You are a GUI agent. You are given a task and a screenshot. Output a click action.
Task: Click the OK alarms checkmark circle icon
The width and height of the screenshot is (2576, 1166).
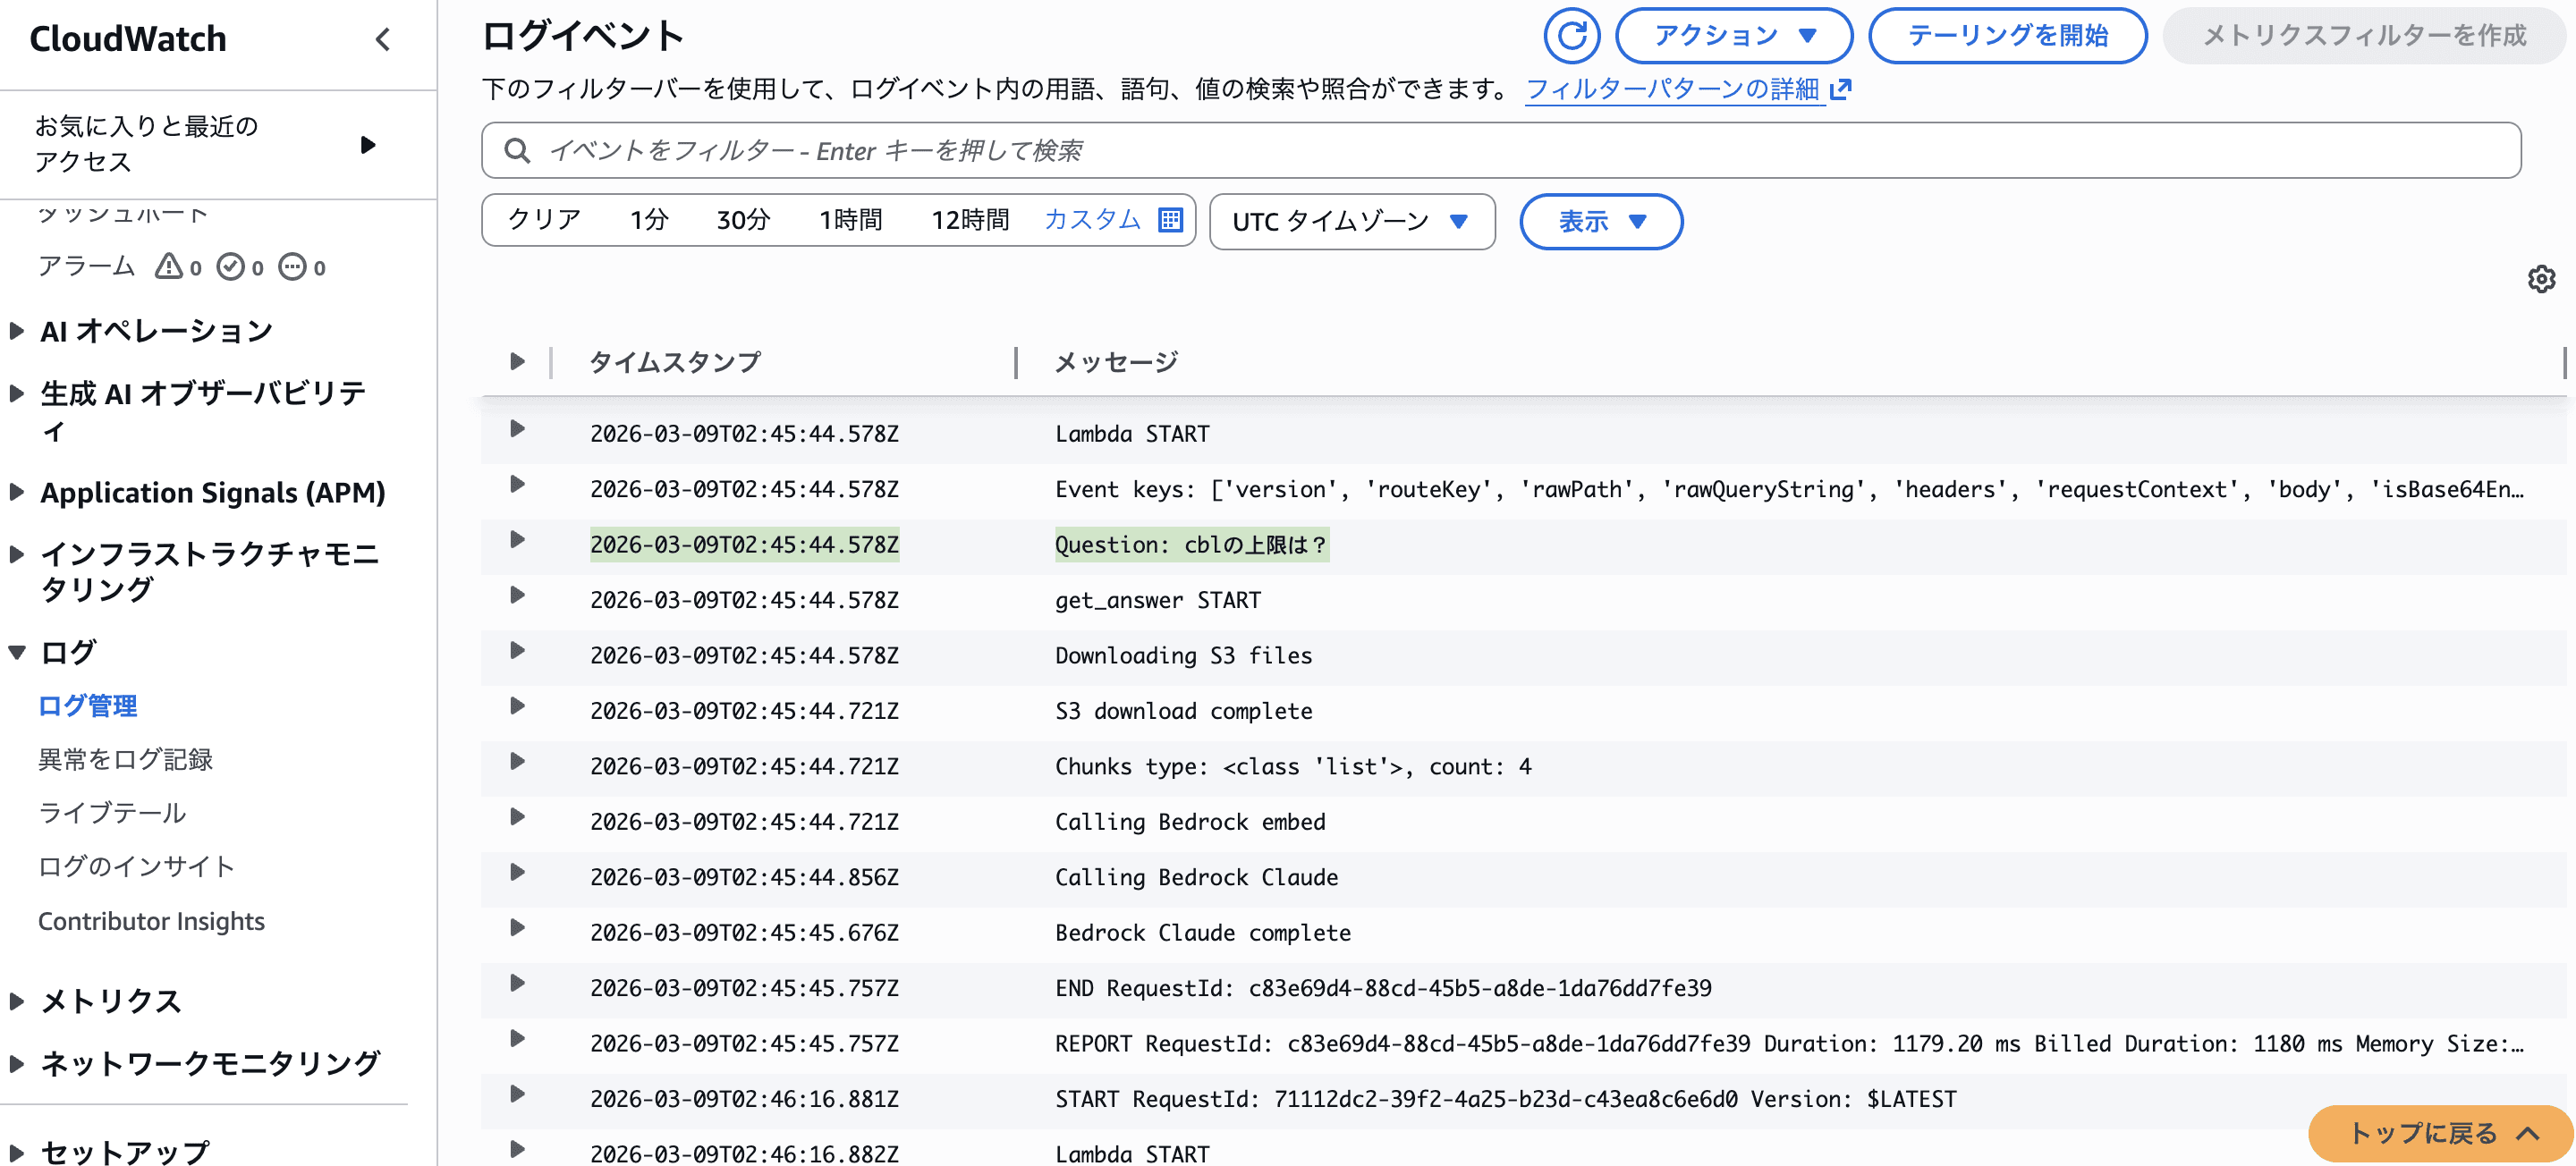tap(231, 266)
